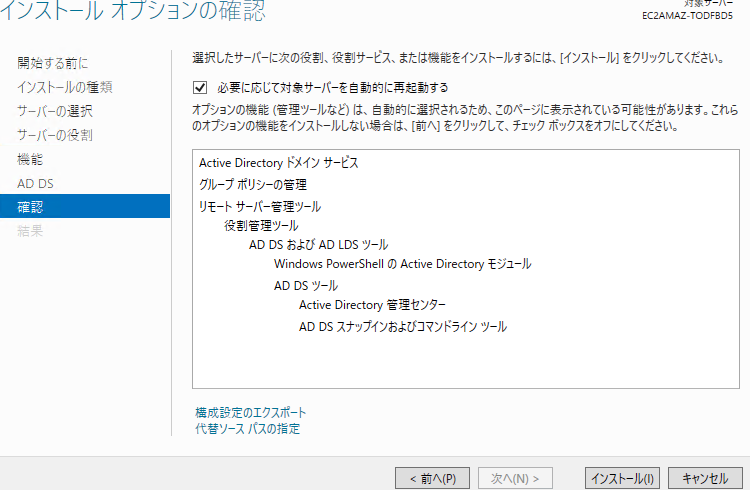Image resolution: width=750 pixels, height=490 pixels.
Task: Select 'グループ ポリシーの管理' list row
Action: point(253,185)
